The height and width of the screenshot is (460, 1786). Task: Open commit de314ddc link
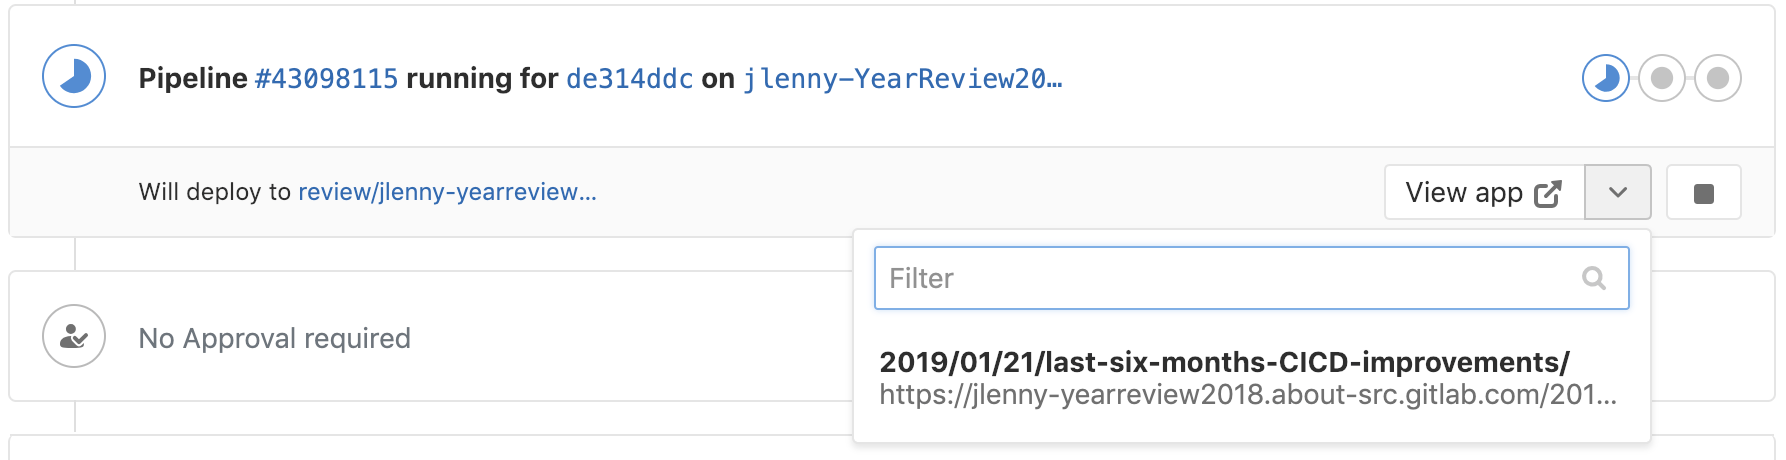point(630,79)
